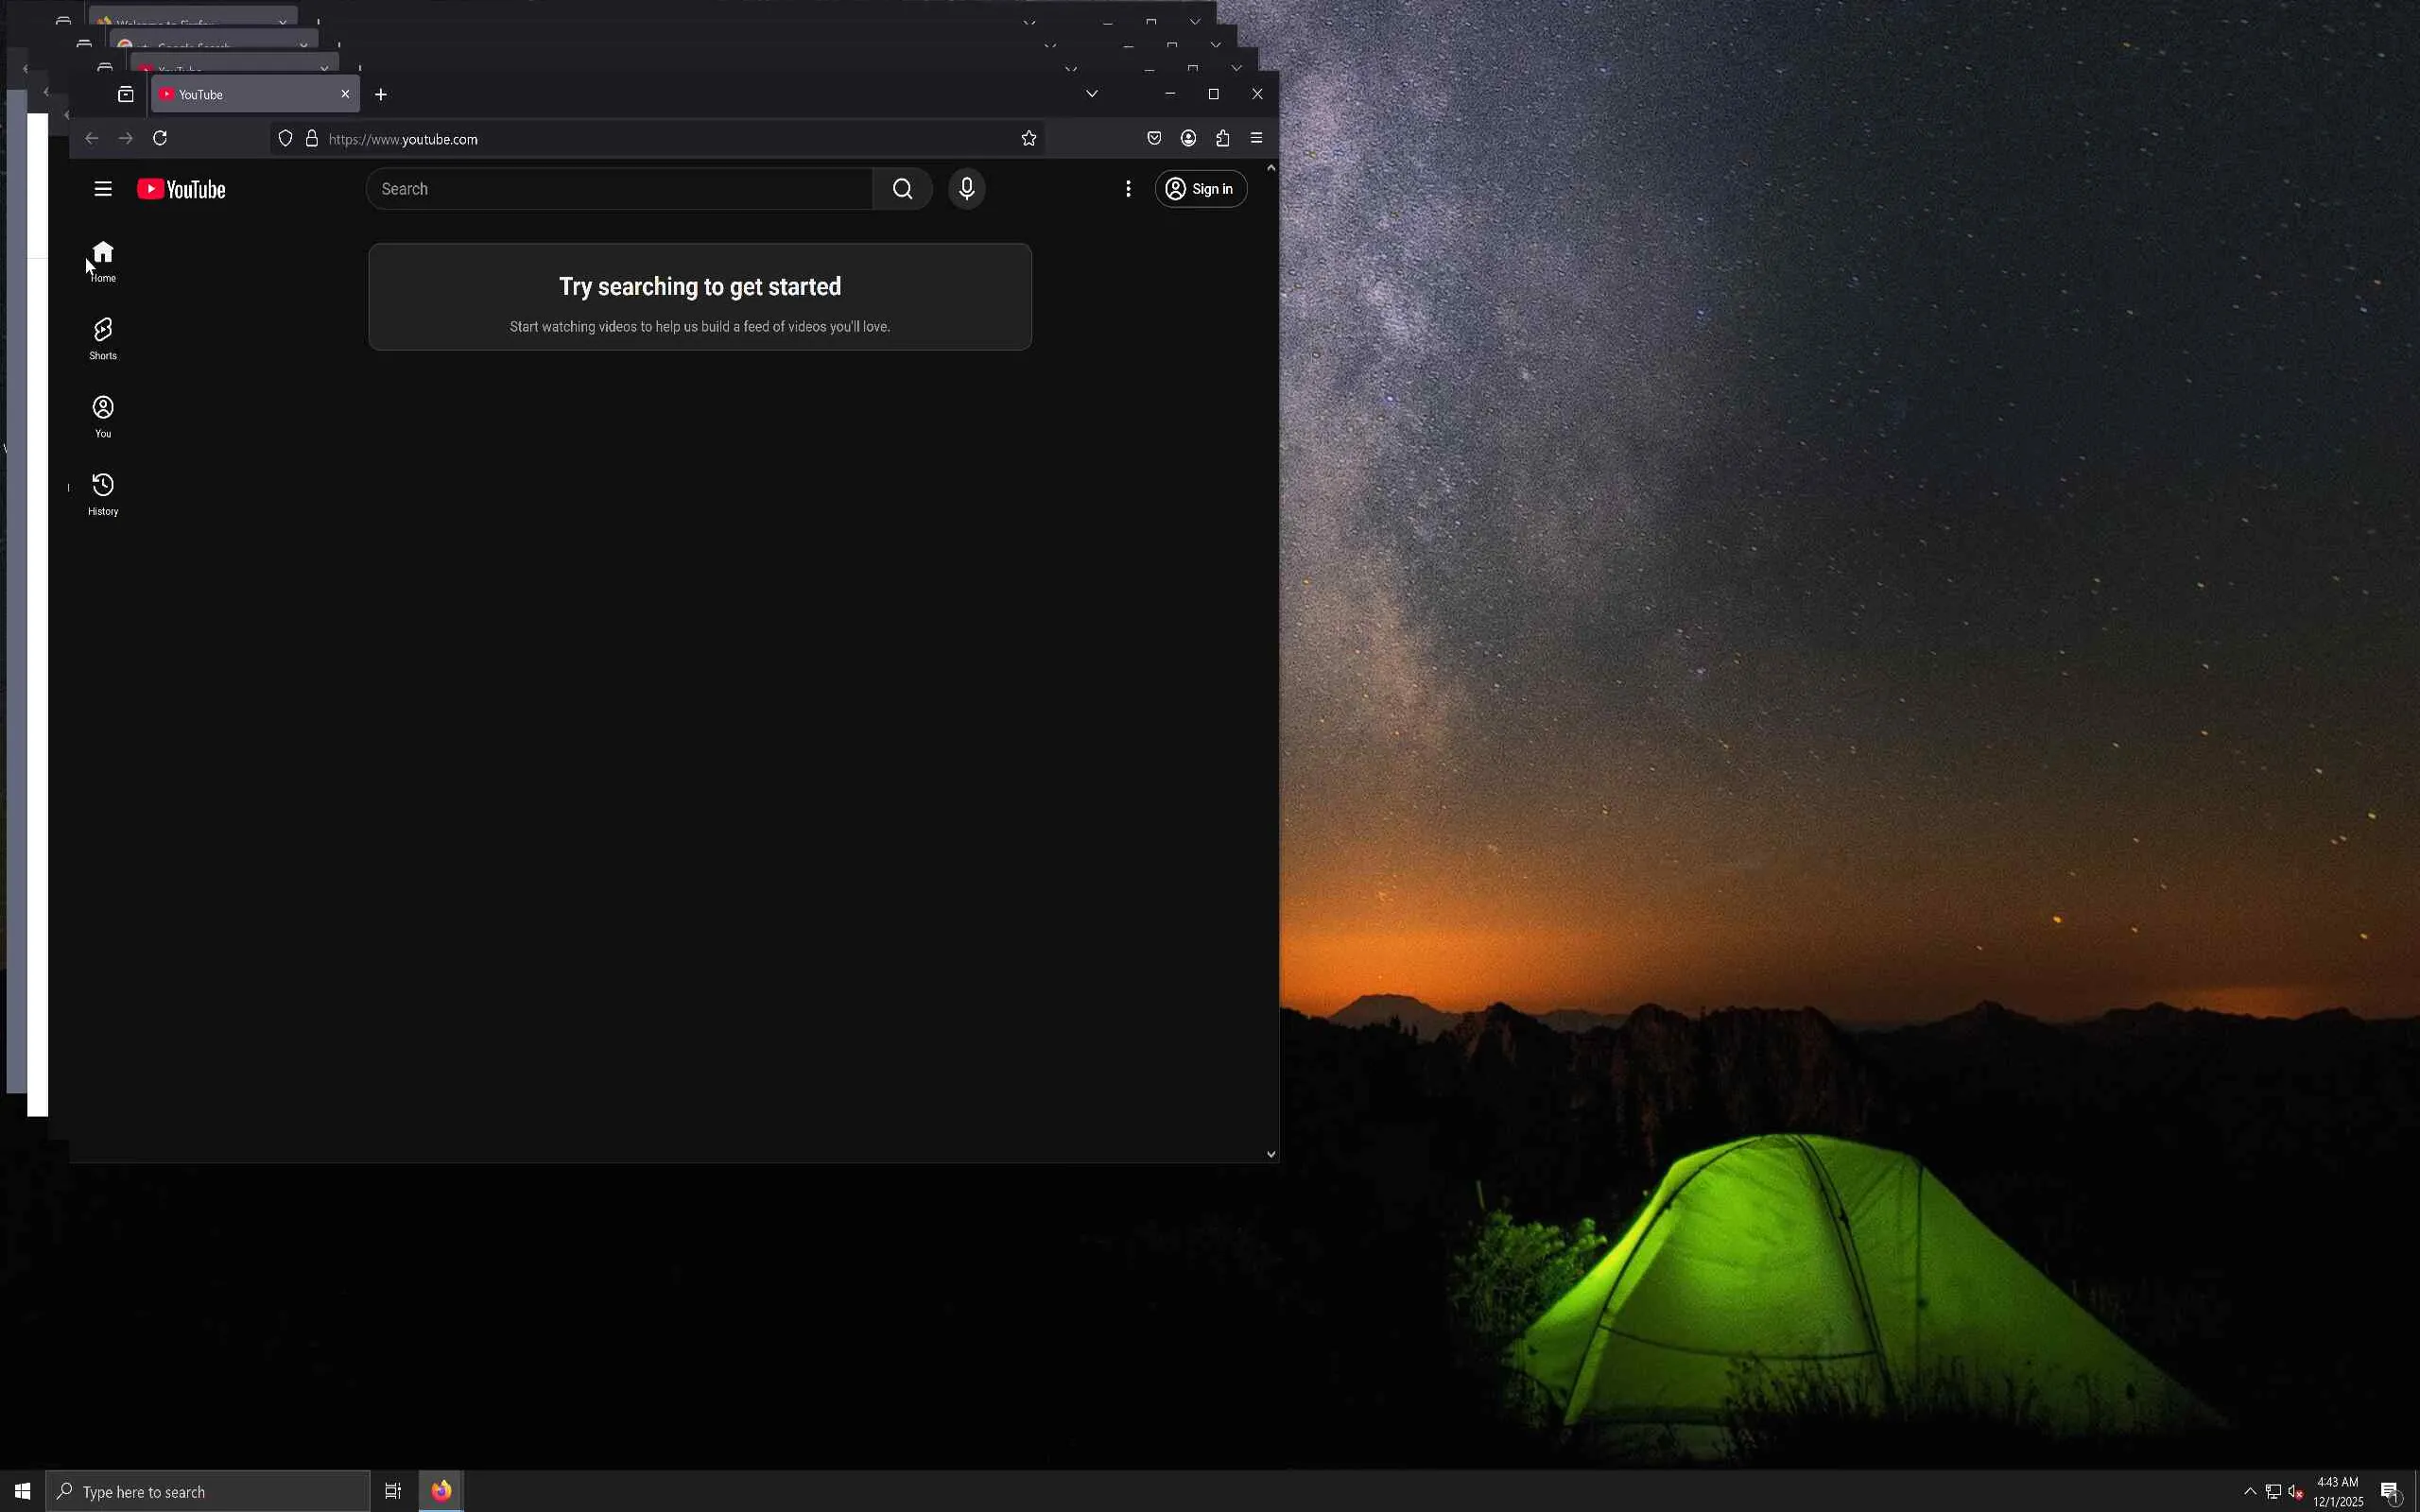This screenshot has width=2420, height=1512.
Task: Open YouTube hamburger guide menu
Action: 103,189
